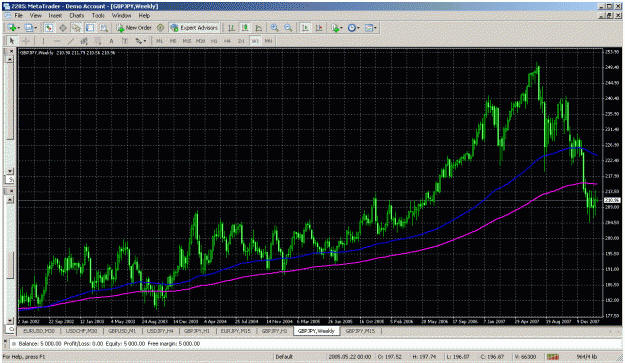Image resolution: width=625 pixels, height=363 pixels.
Task: Switch to the GBPJPY,M15 chart tab
Action: click(x=360, y=331)
